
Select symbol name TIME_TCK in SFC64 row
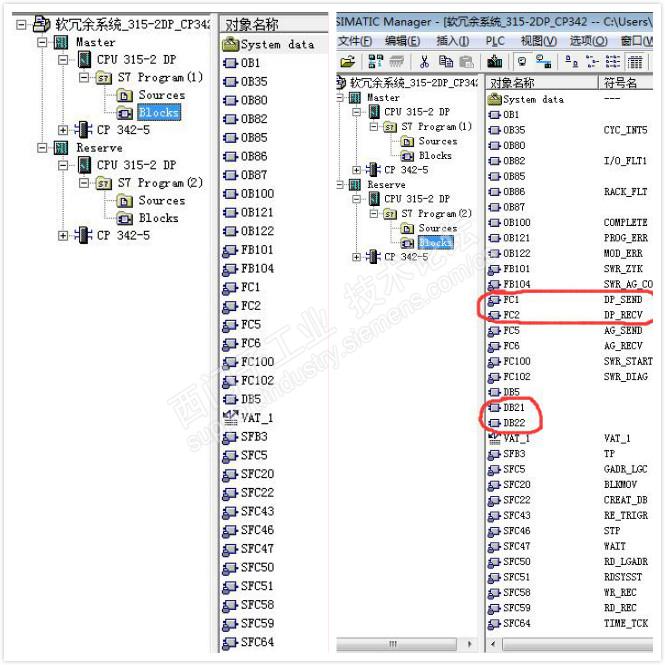(x=626, y=623)
